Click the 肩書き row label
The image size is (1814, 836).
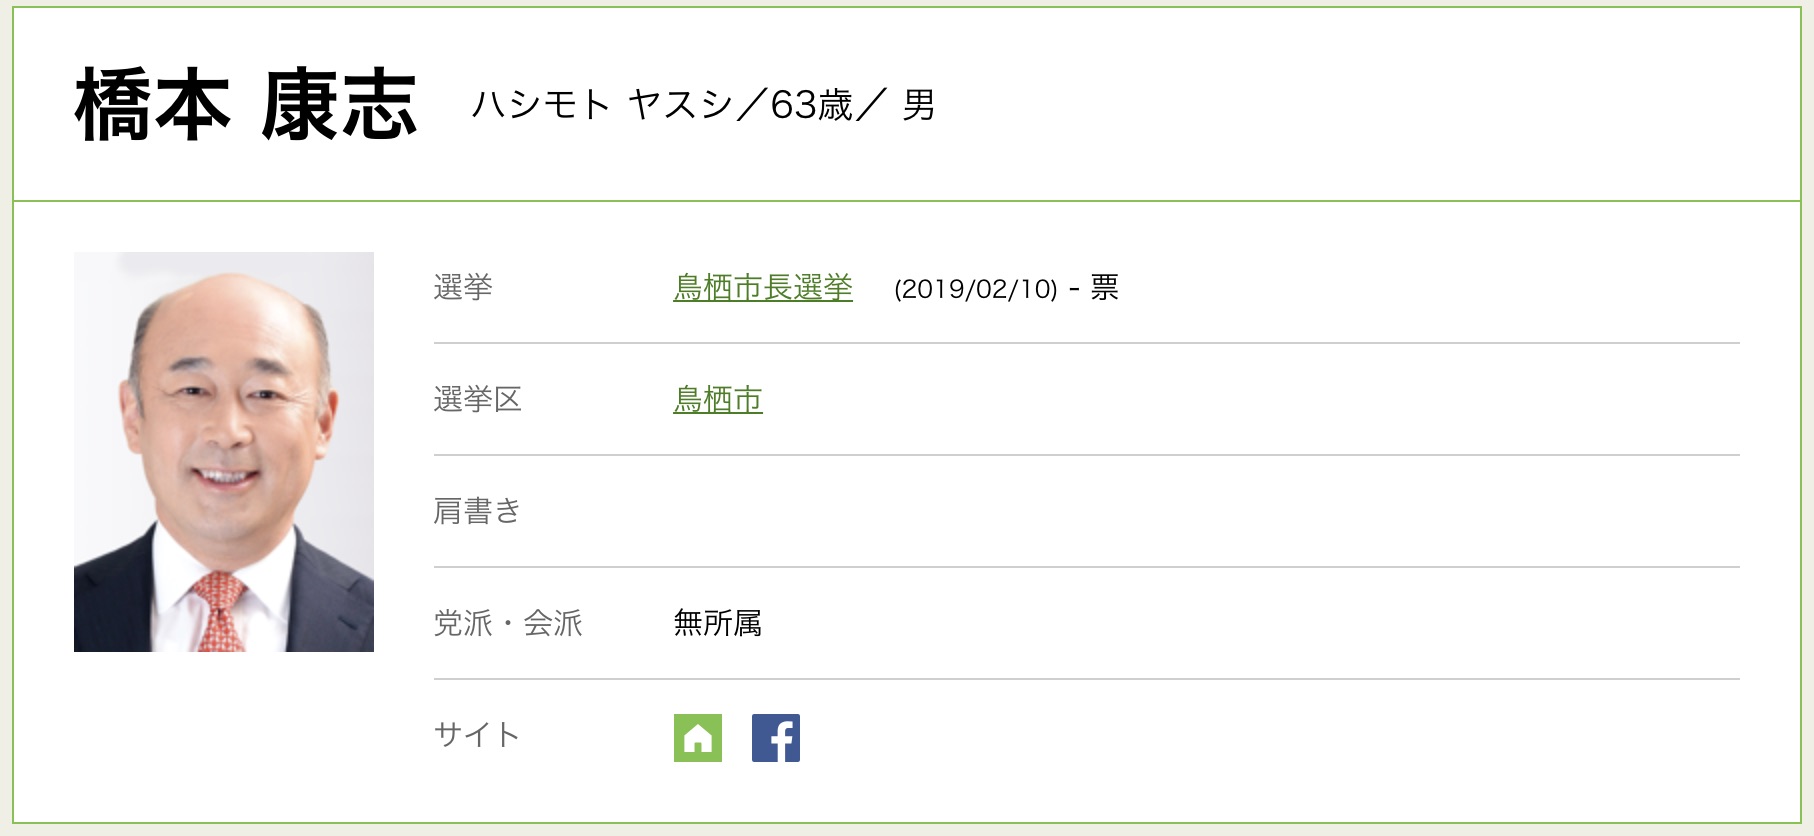[x=477, y=512]
